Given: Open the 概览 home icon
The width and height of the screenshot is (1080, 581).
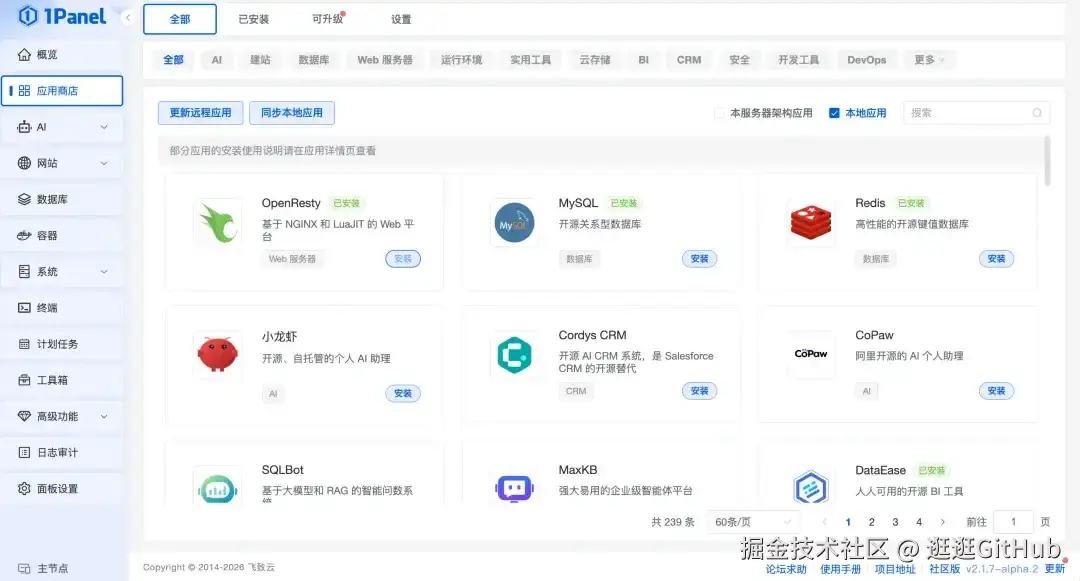Looking at the screenshot, I should [x=24, y=54].
